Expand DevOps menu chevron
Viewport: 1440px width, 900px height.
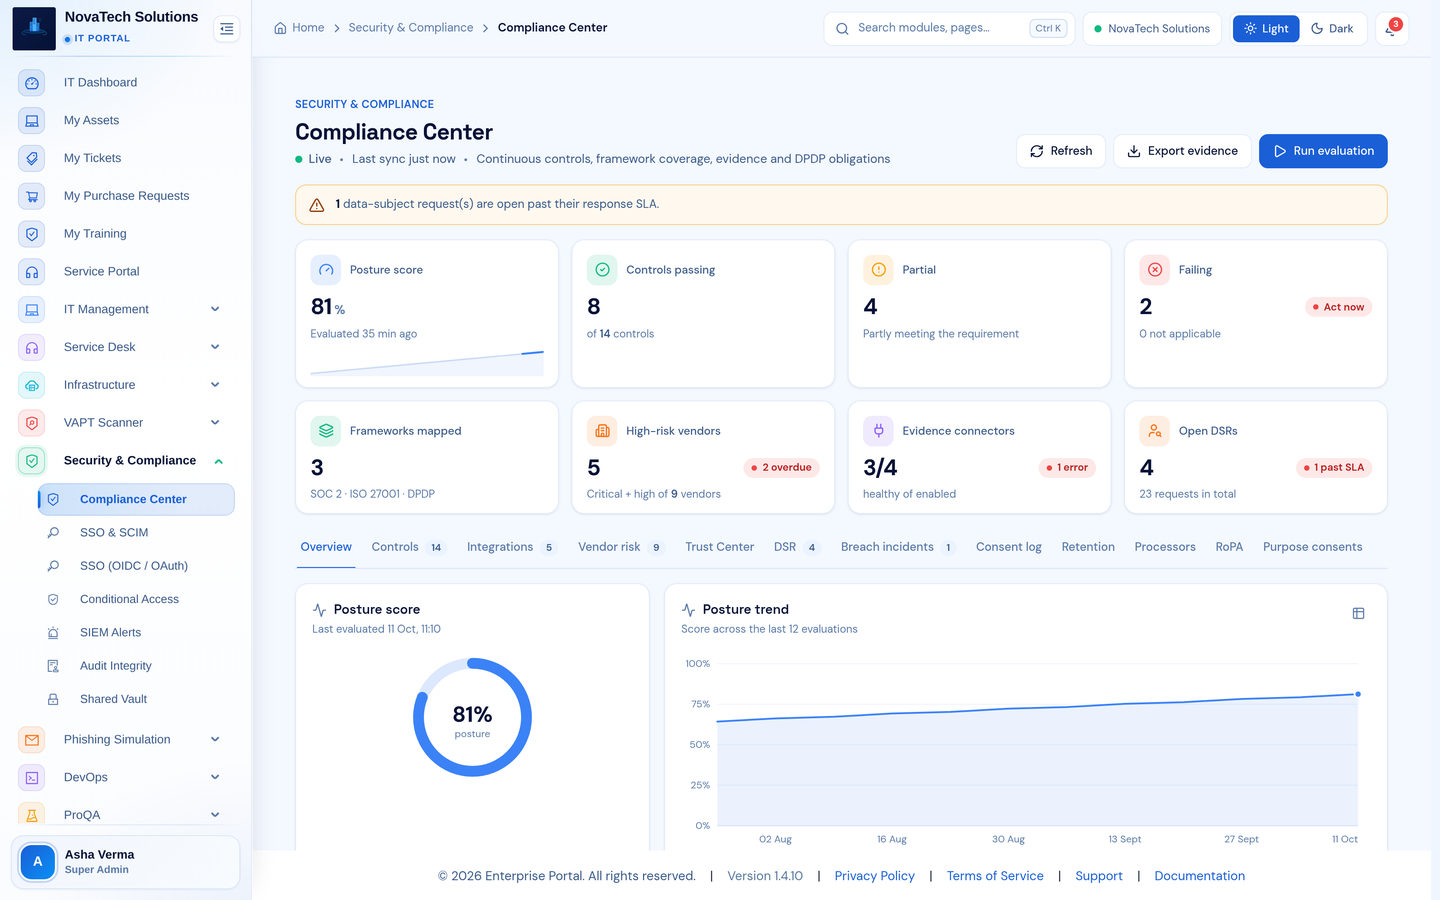215,777
